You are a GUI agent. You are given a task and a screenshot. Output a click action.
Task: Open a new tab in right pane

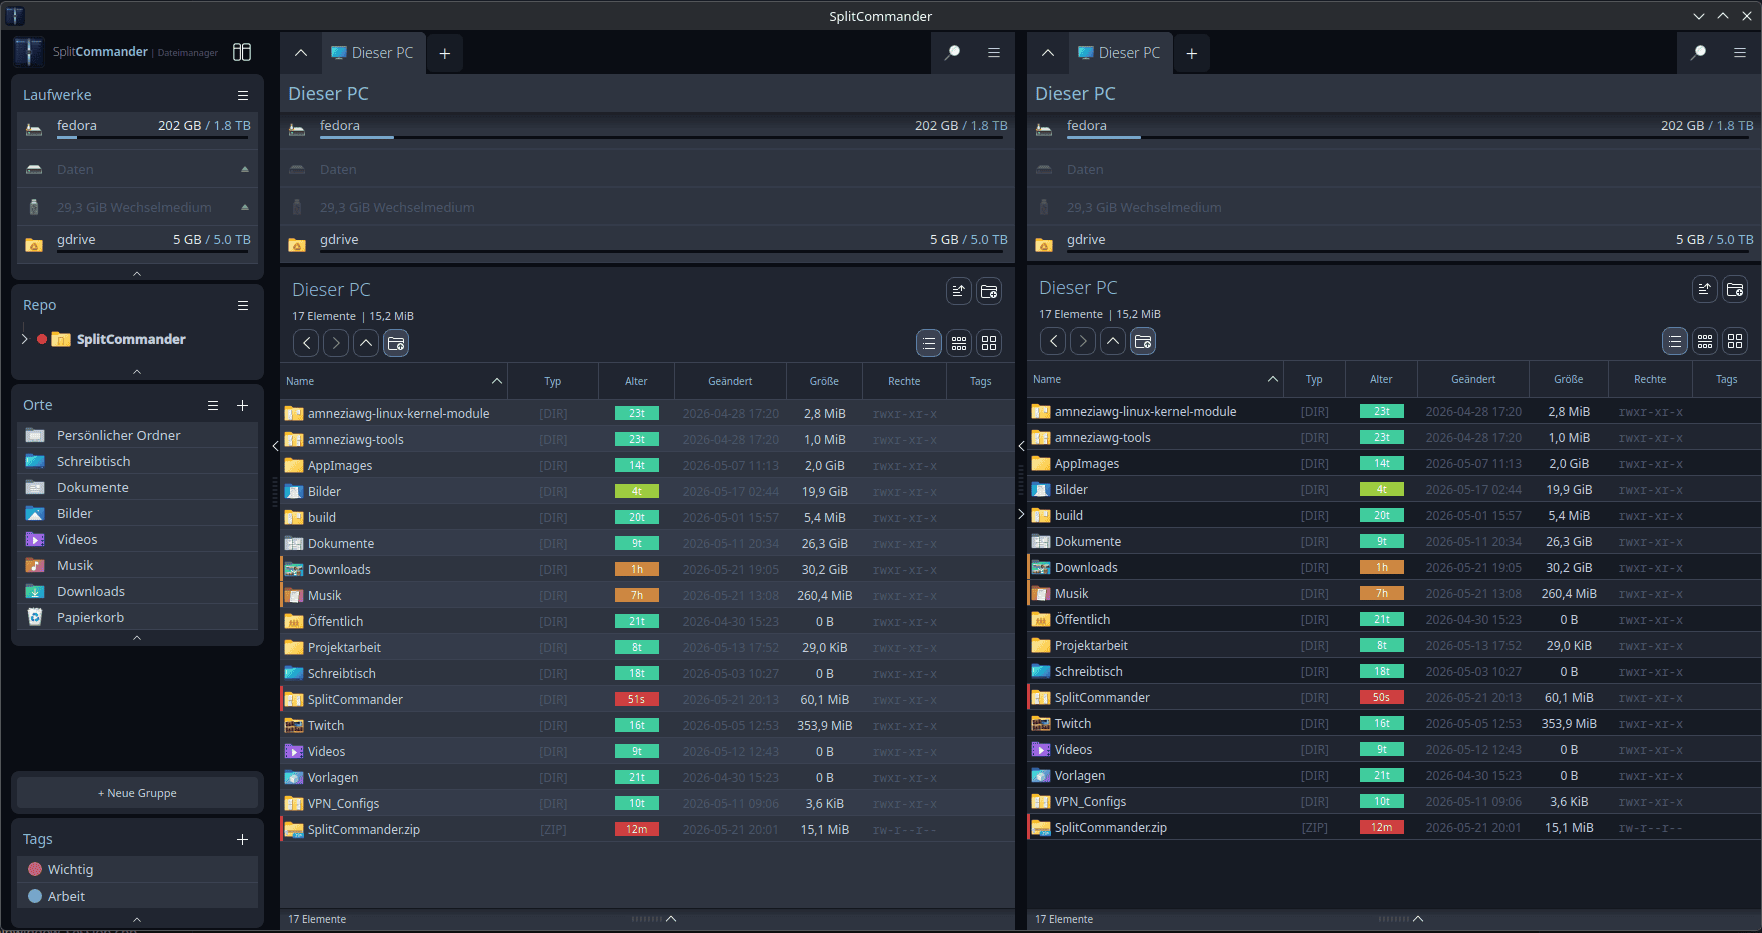[1192, 53]
